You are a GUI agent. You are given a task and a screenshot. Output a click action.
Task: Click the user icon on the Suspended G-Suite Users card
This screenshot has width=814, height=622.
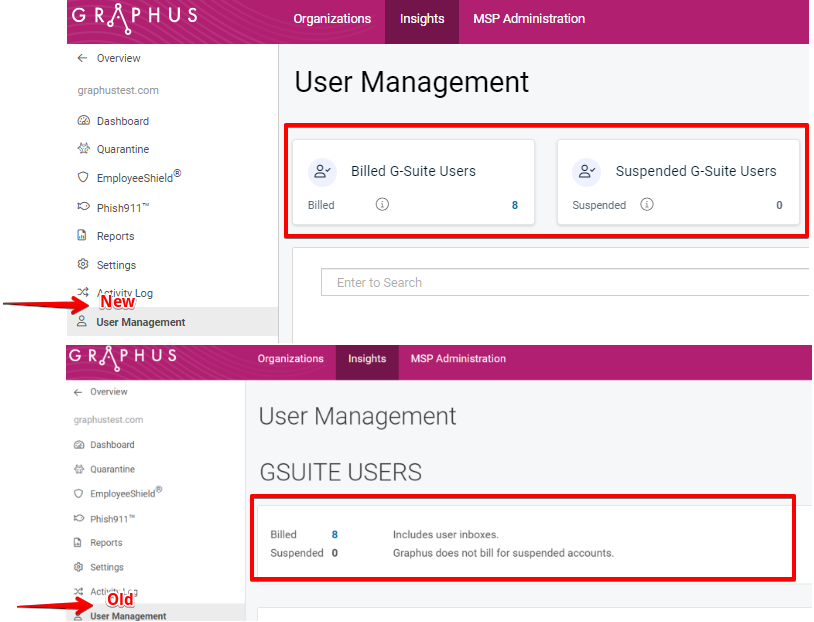click(587, 172)
